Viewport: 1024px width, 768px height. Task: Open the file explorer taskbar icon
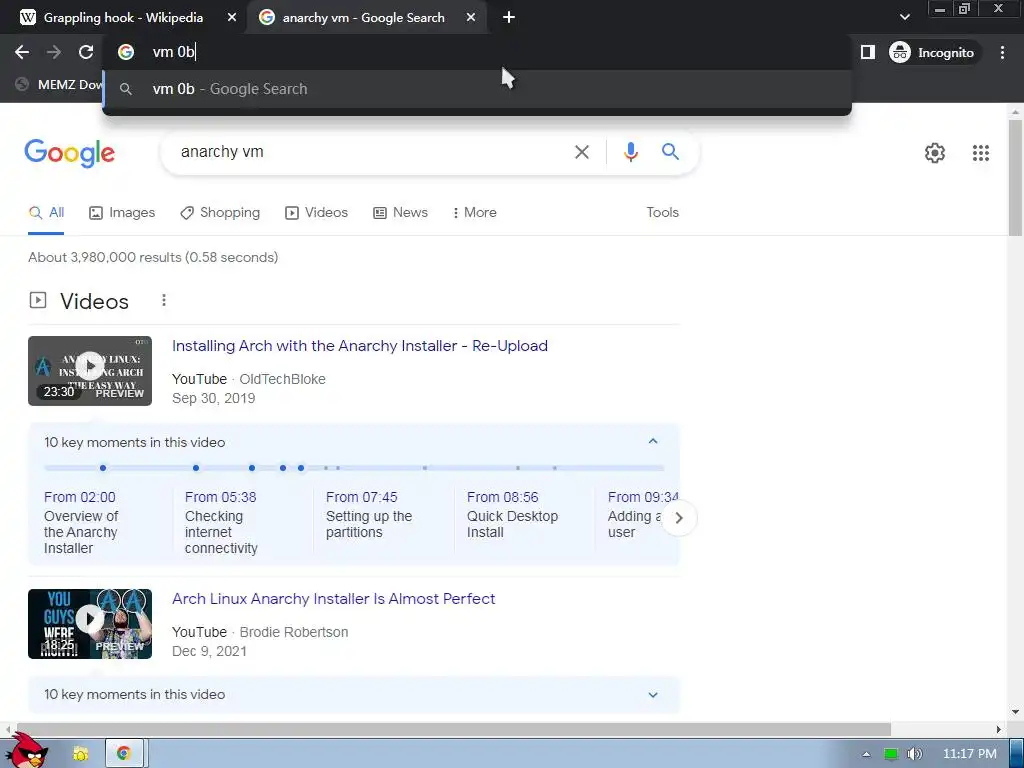(x=80, y=754)
